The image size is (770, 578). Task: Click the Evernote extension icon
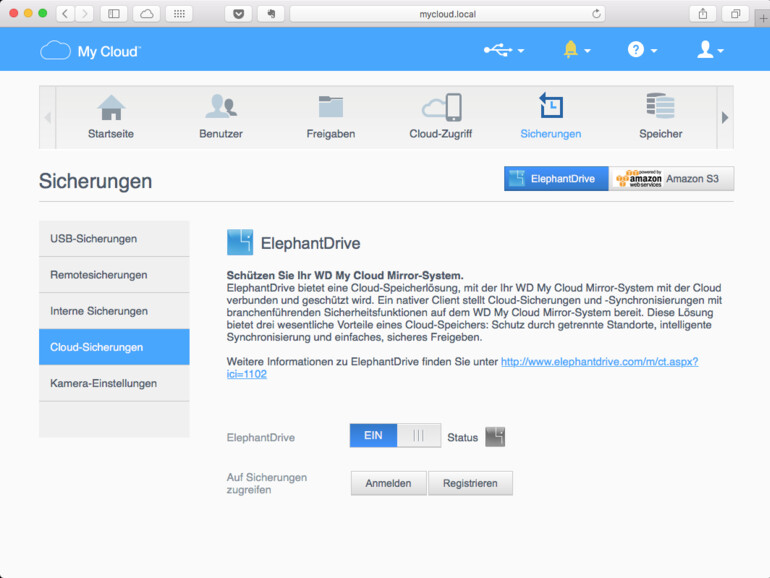click(271, 14)
